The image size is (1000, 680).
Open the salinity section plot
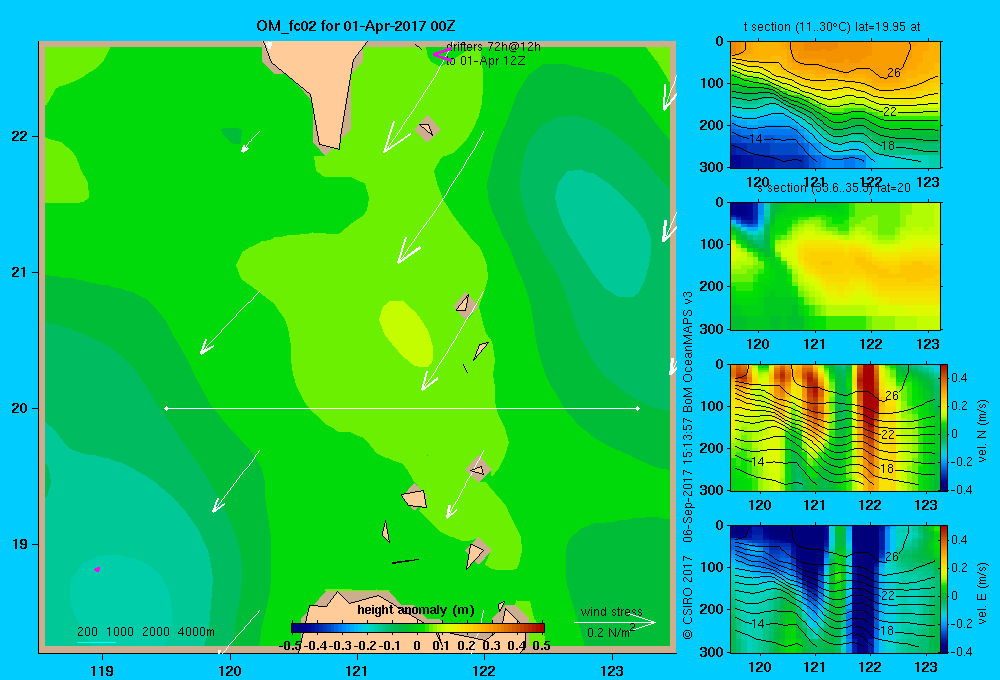tap(835, 265)
